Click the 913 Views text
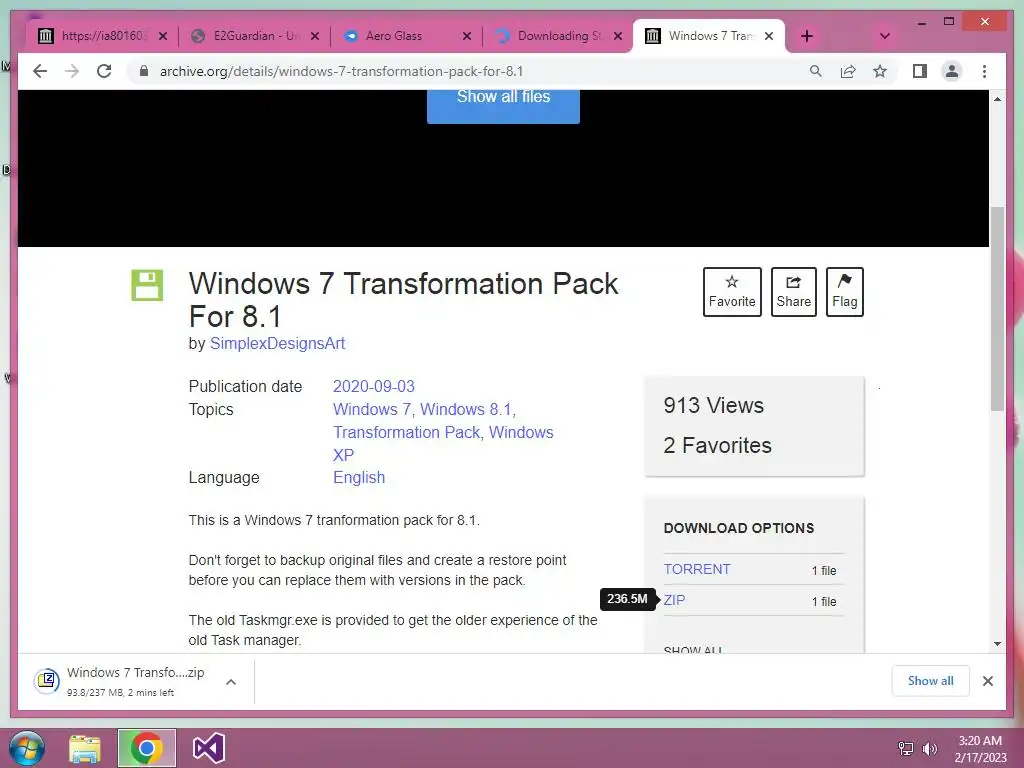1024x768 pixels. point(713,406)
